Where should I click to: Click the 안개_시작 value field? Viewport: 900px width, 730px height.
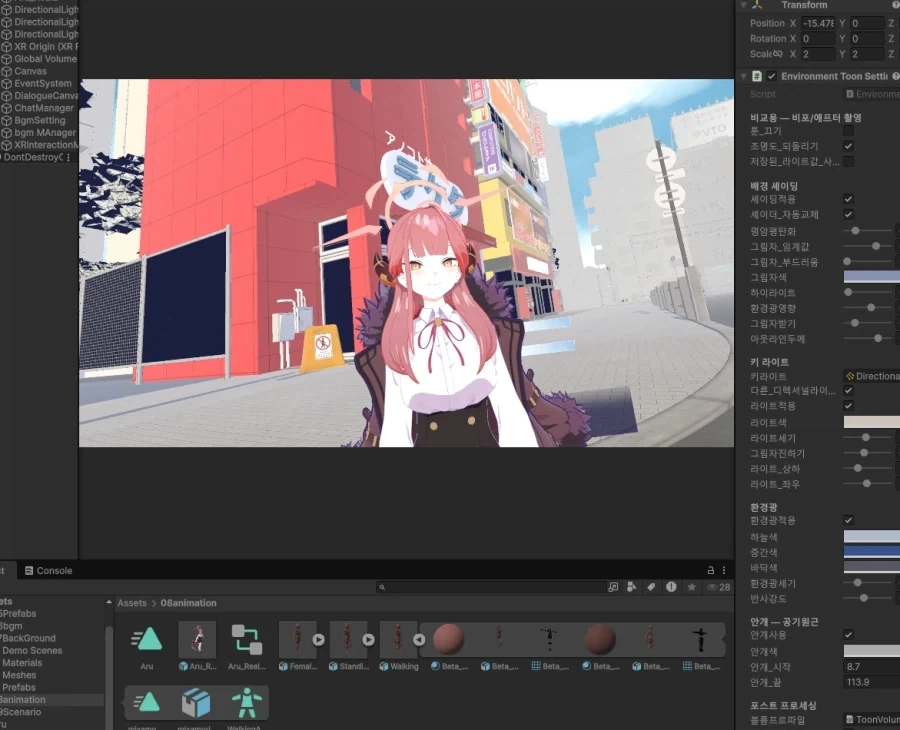click(872, 667)
